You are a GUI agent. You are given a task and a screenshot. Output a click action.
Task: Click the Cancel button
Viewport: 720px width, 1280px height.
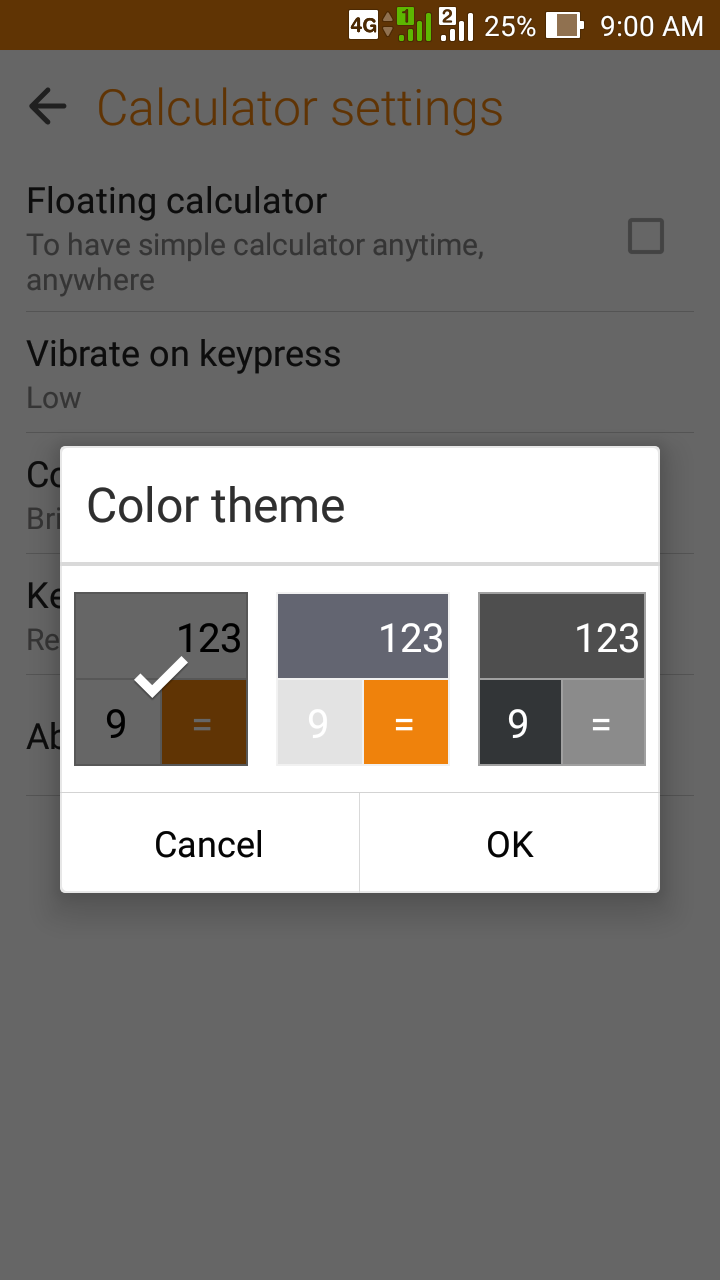tap(209, 843)
